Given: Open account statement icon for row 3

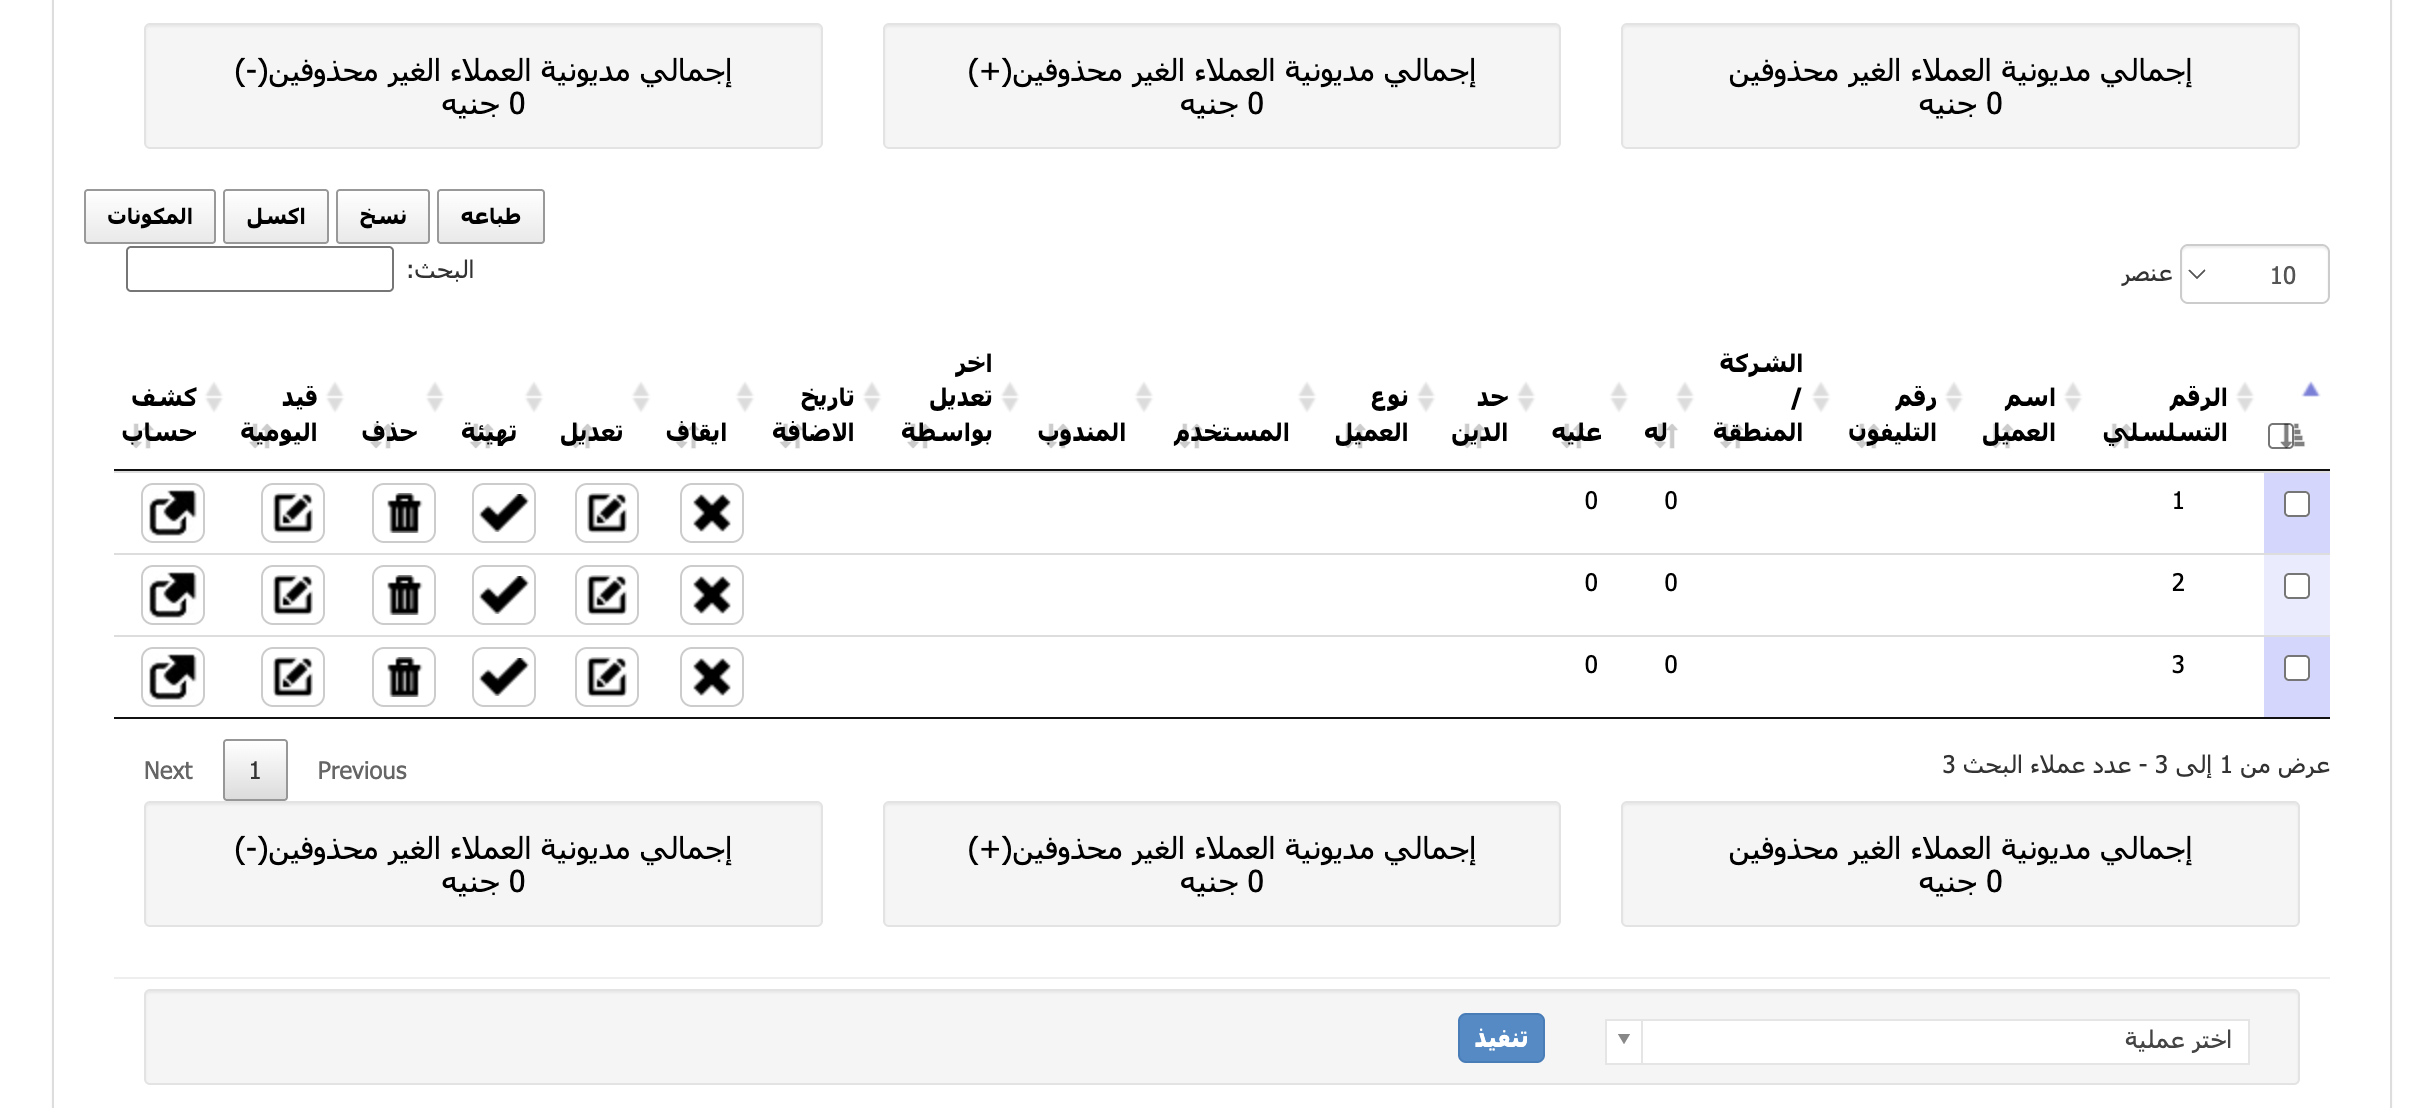Looking at the screenshot, I should tap(172, 677).
